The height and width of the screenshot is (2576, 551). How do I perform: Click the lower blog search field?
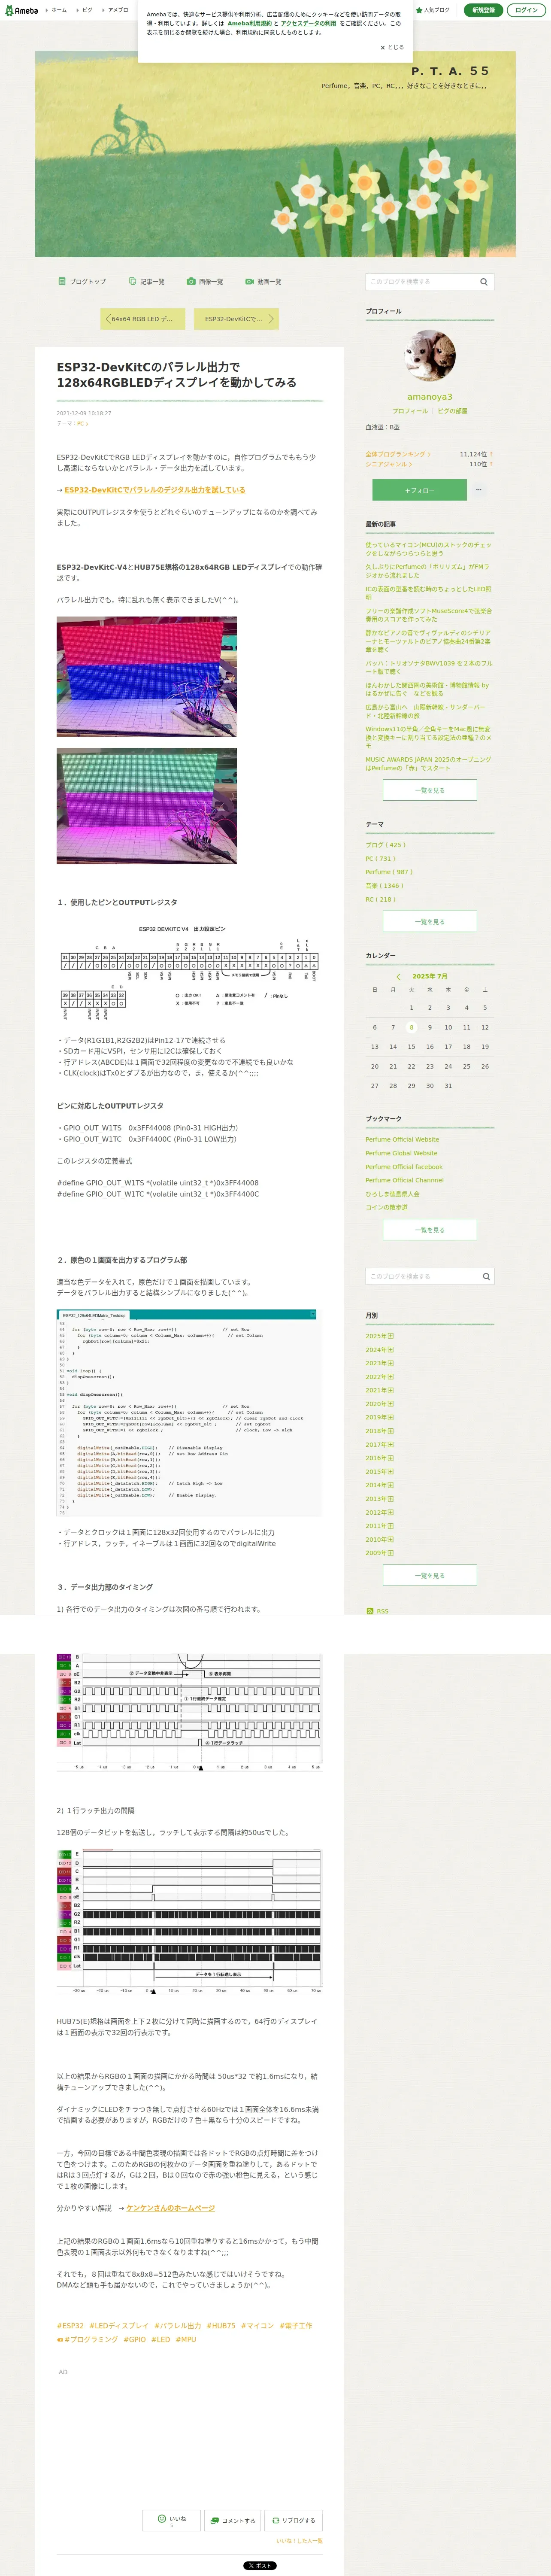point(422,1277)
